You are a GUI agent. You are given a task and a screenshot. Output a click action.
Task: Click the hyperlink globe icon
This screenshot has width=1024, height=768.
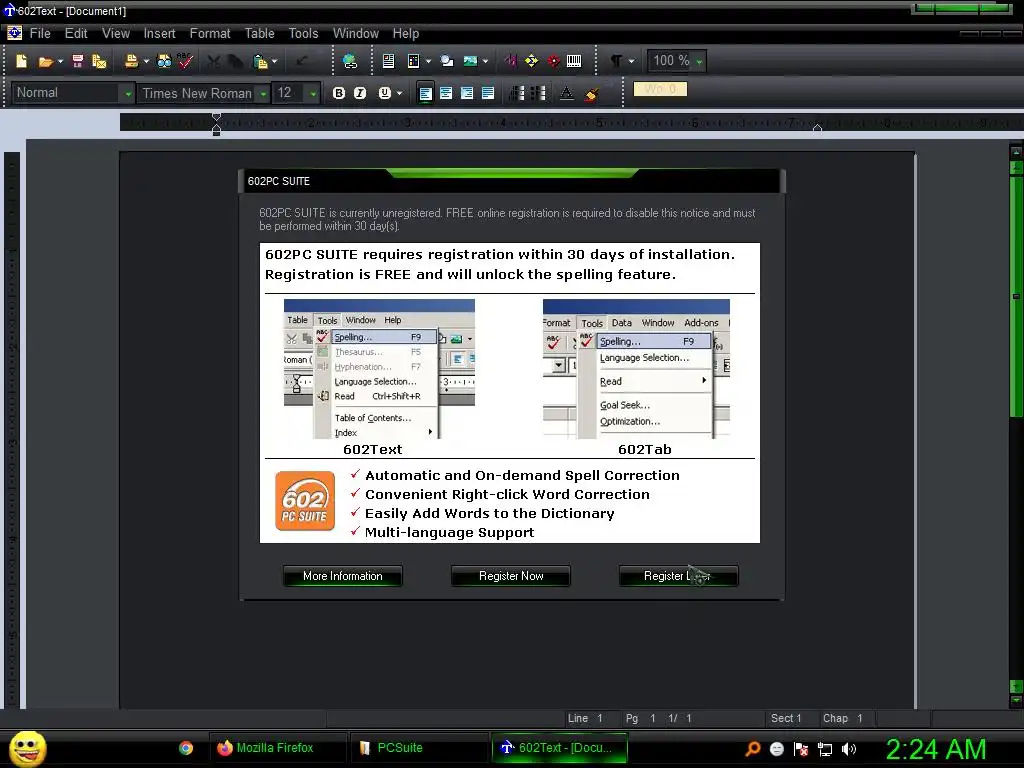tap(350, 61)
